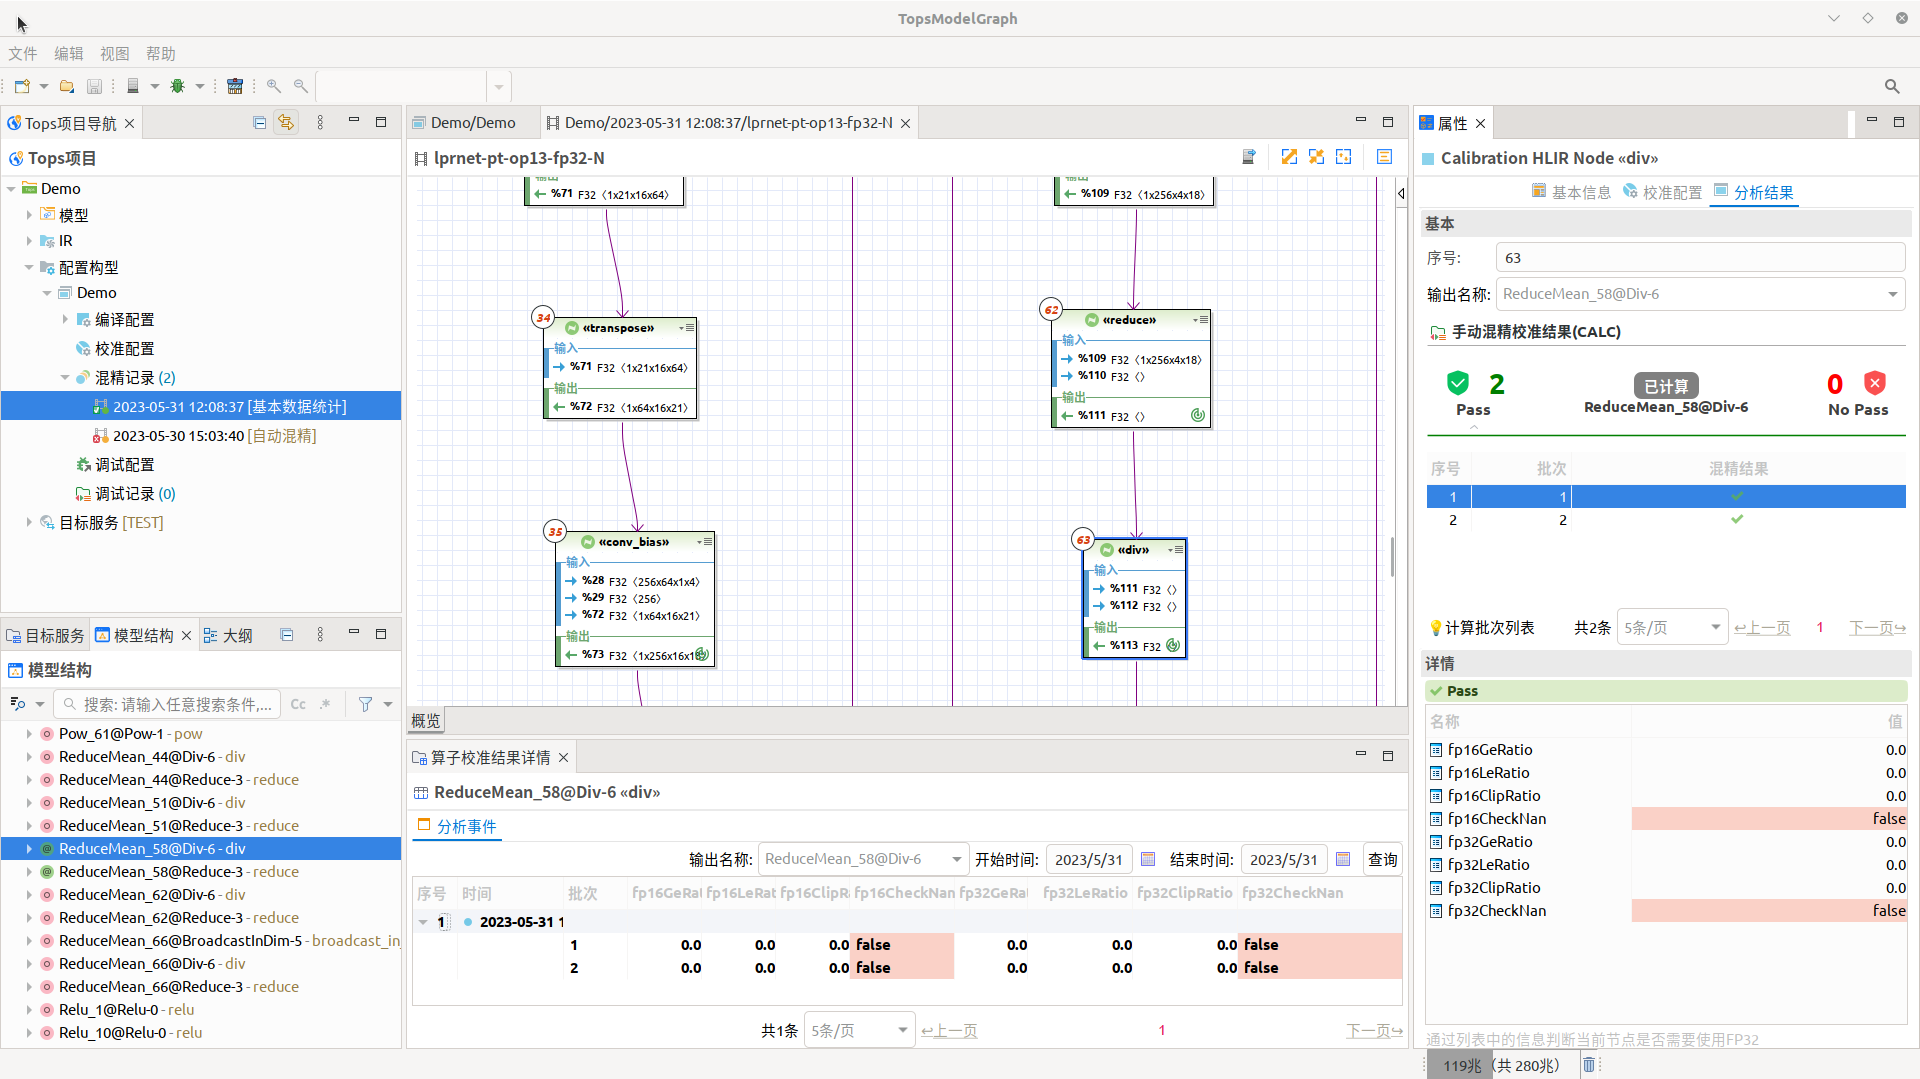Click 下一页 link in analysis events
This screenshot has width=1920, height=1079.
pos(1374,1031)
